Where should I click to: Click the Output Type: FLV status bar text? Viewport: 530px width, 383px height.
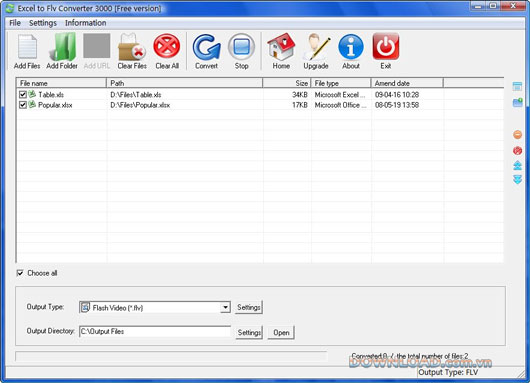[x=448, y=373]
